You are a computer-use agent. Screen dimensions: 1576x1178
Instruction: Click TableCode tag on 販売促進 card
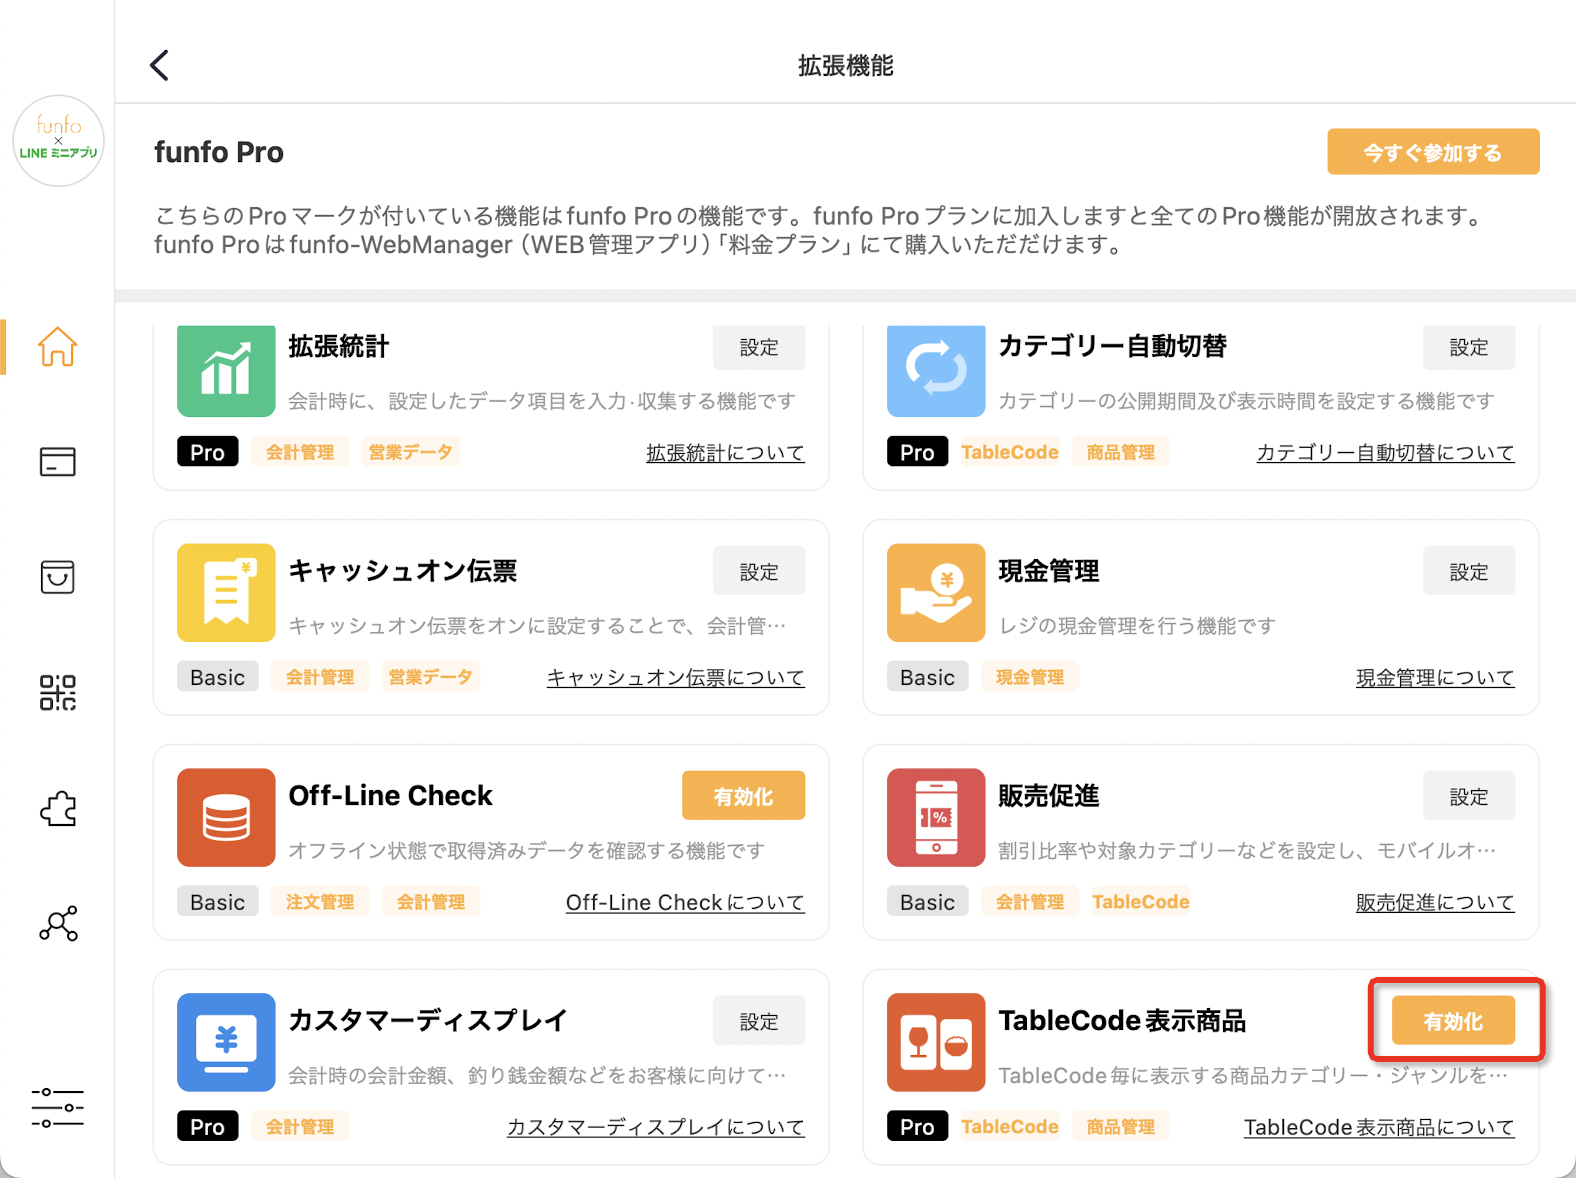click(x=1141, y=902)
